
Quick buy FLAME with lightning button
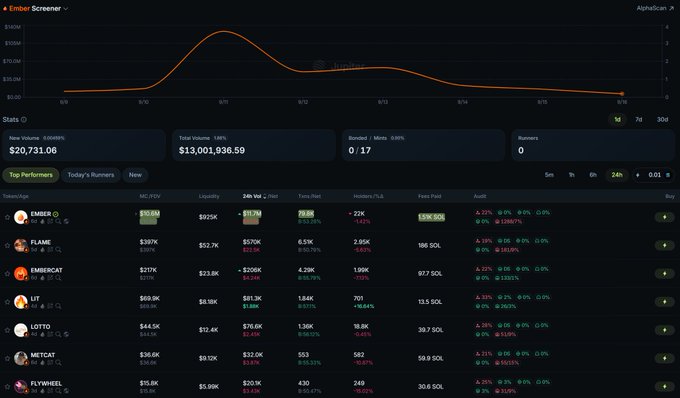click(664, 245)
